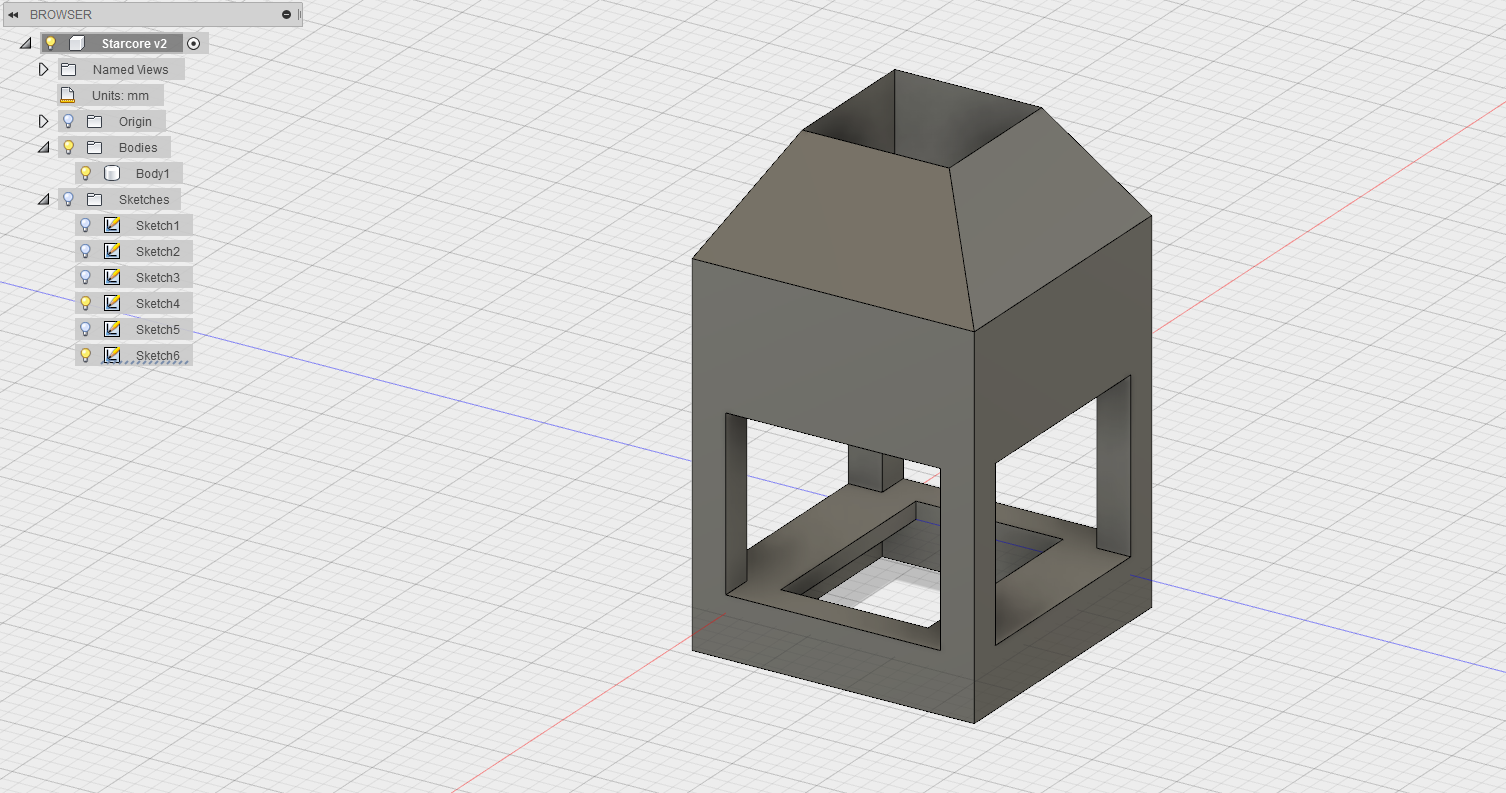
Task: Click the Bodies folder icon
Action: (95, 147)
